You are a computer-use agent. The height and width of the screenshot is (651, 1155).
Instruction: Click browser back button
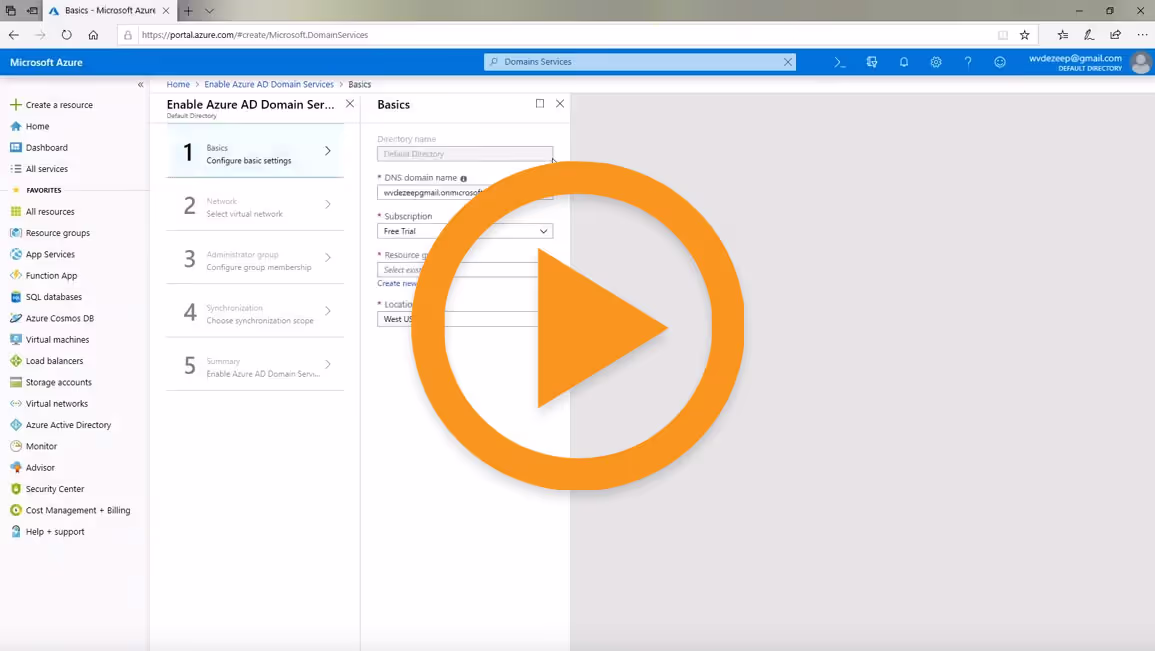click(x=14, y=35)
